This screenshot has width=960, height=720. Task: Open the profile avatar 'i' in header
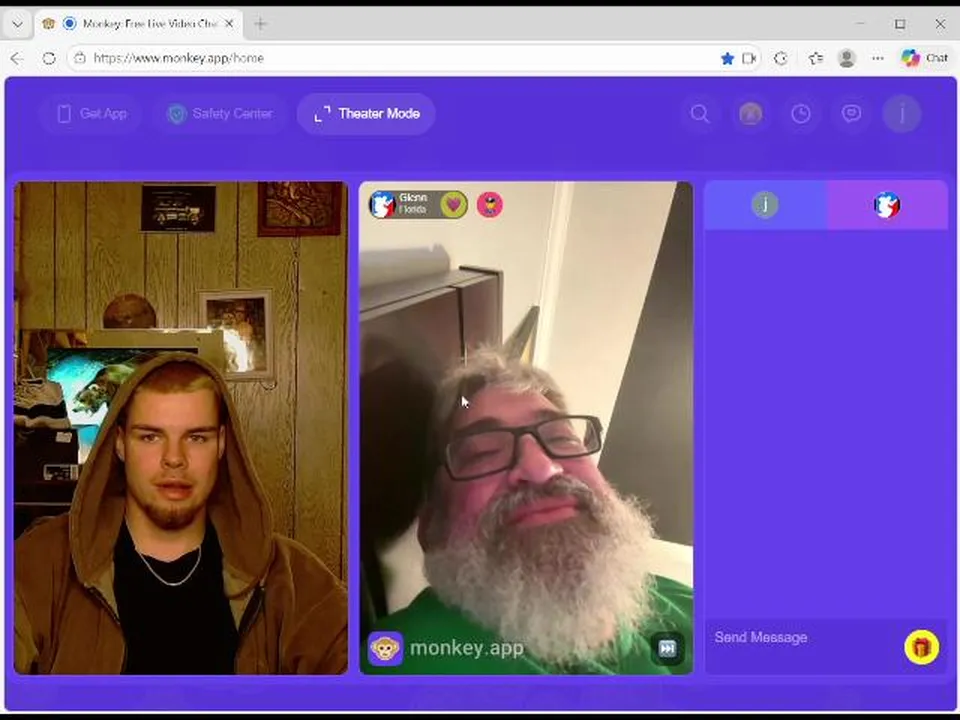tap(902, 114)
